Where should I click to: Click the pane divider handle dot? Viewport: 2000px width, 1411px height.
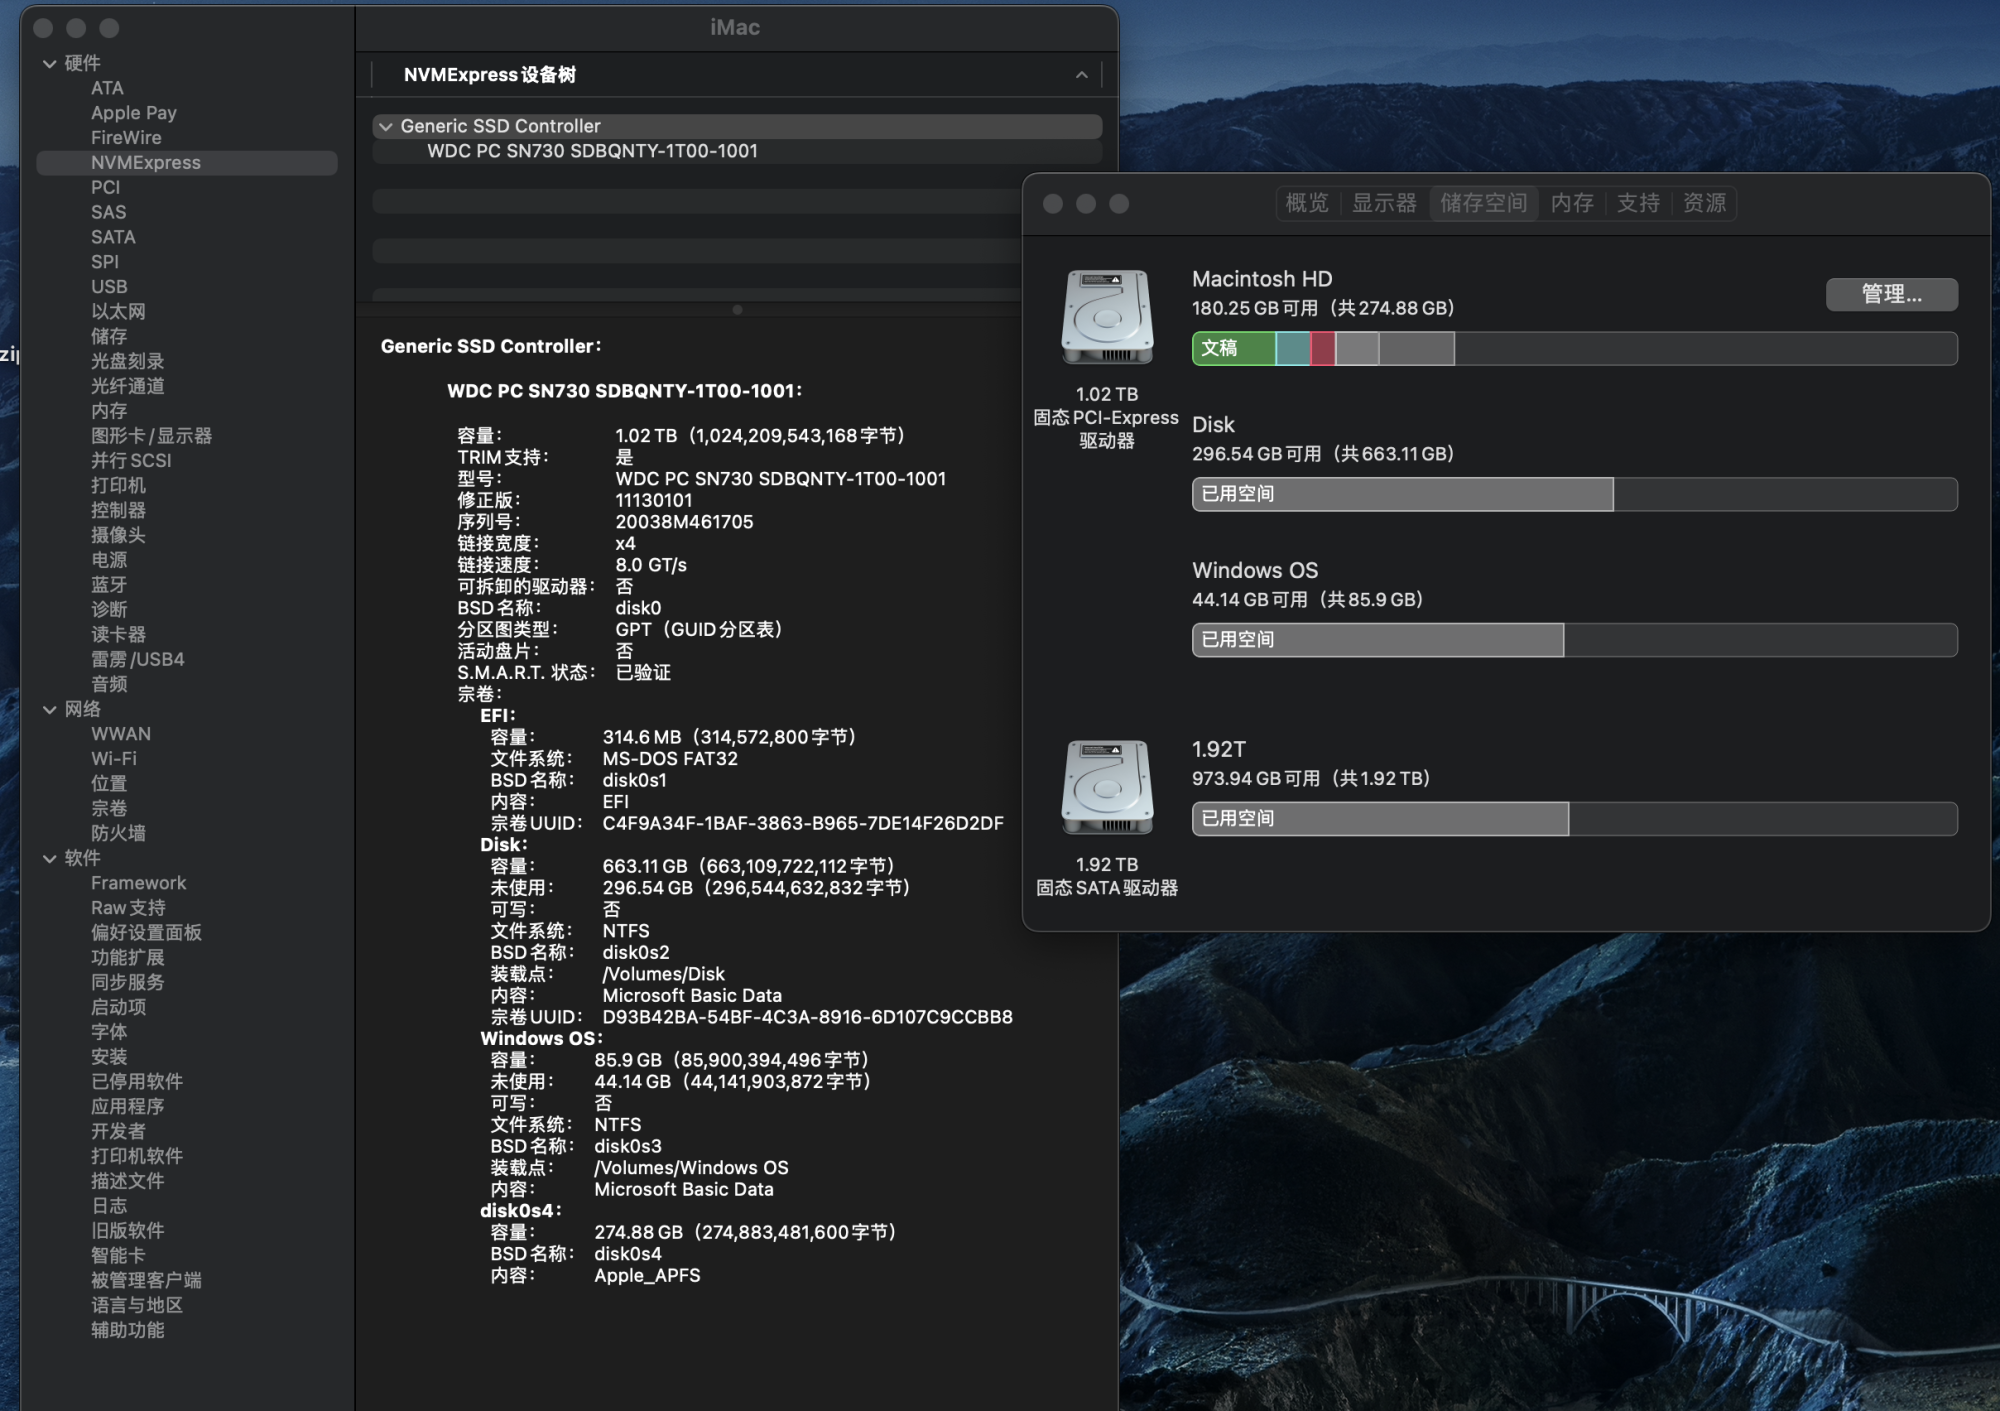click(x=737, y=310)
